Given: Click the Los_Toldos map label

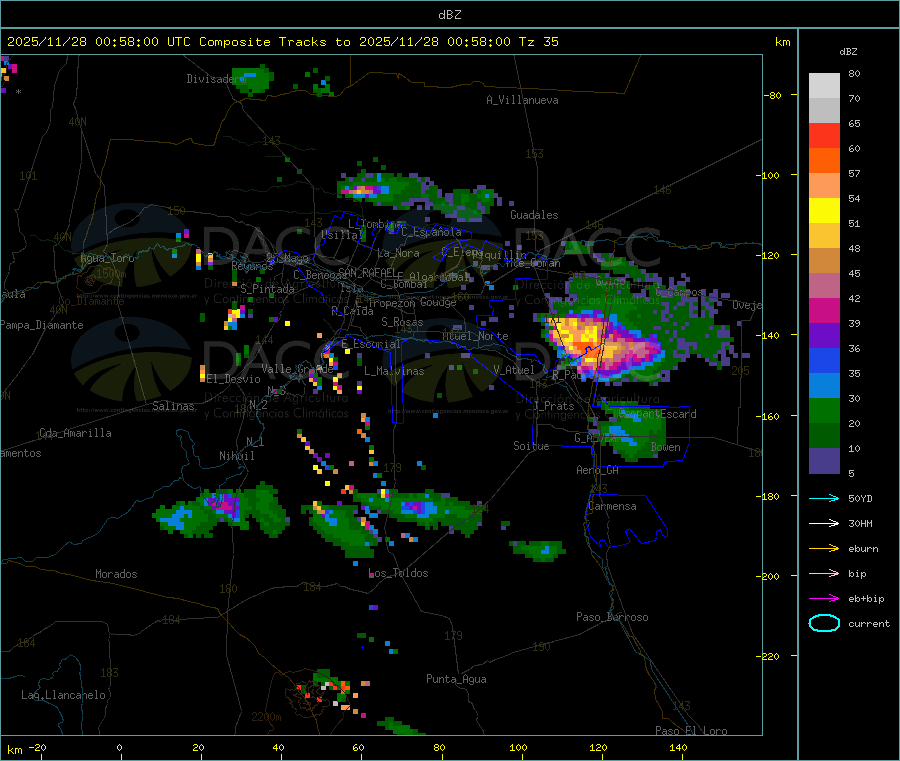Looking at the screenshot, I should click(x=398, y=573).
